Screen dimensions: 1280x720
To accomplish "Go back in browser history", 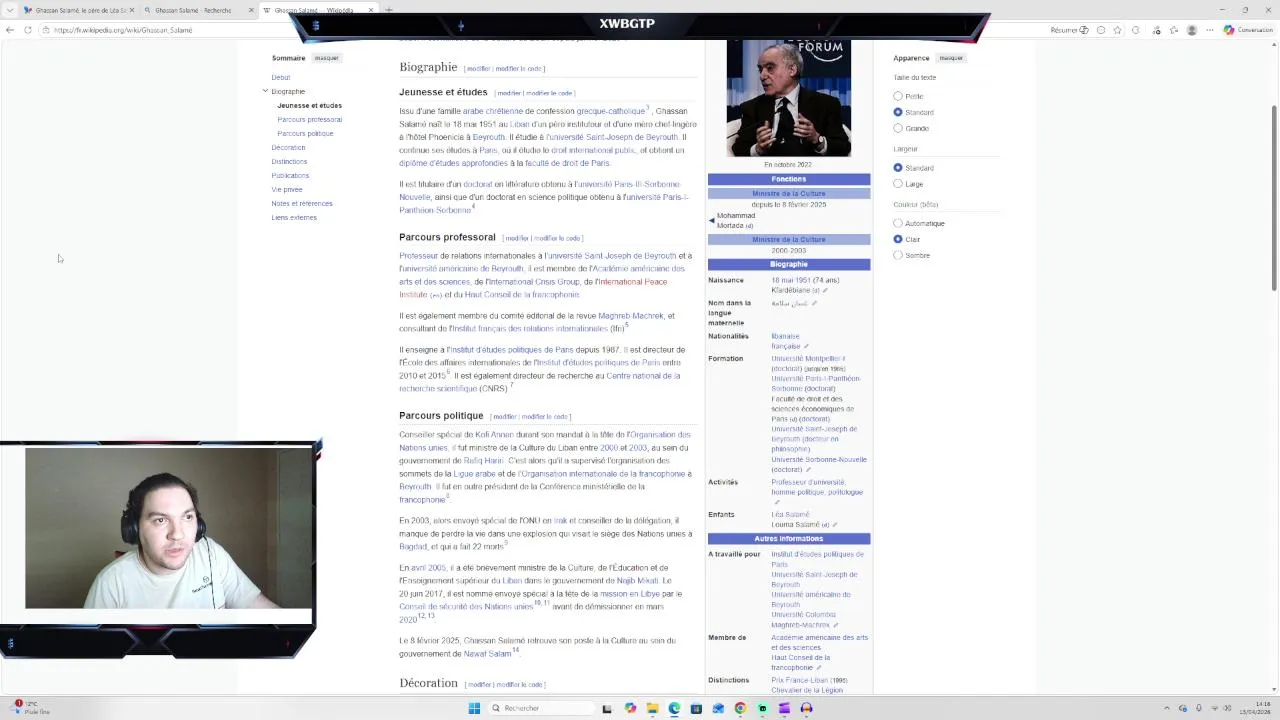I will point(9,30).
